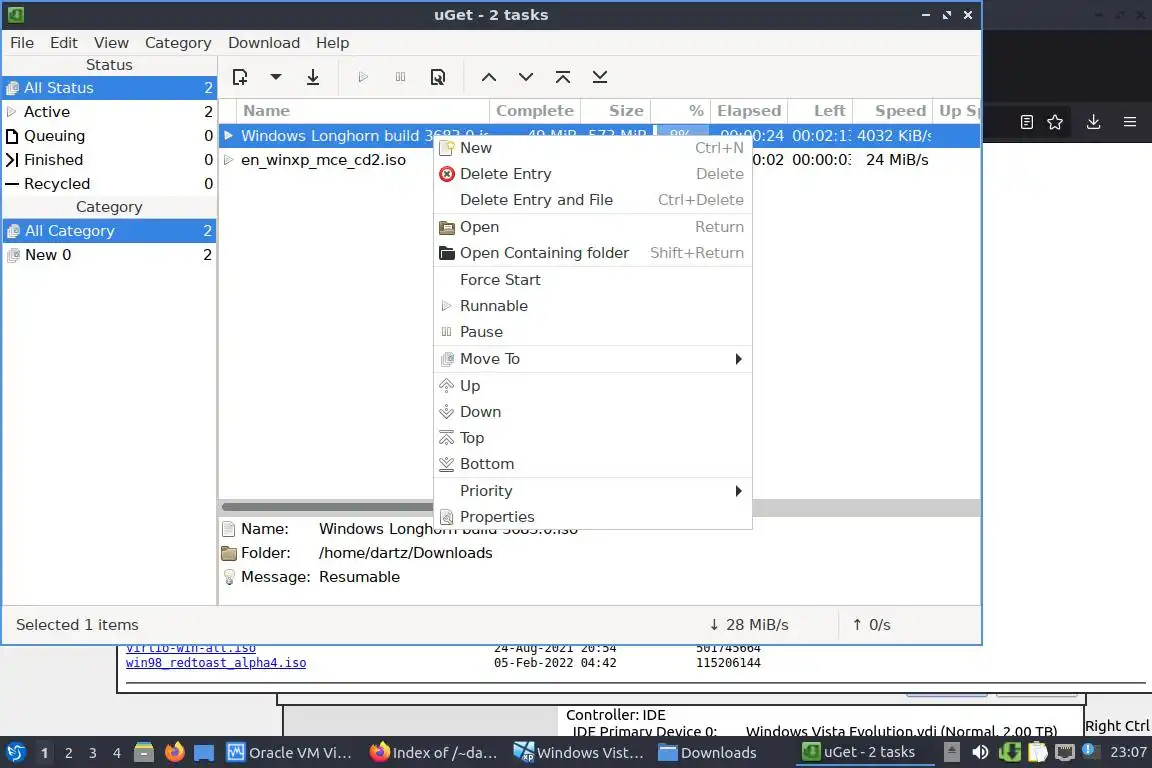Click the Move Down toolbar arrow
The width and height of the screenshot is (1152, 768).
tap(526, 77)
